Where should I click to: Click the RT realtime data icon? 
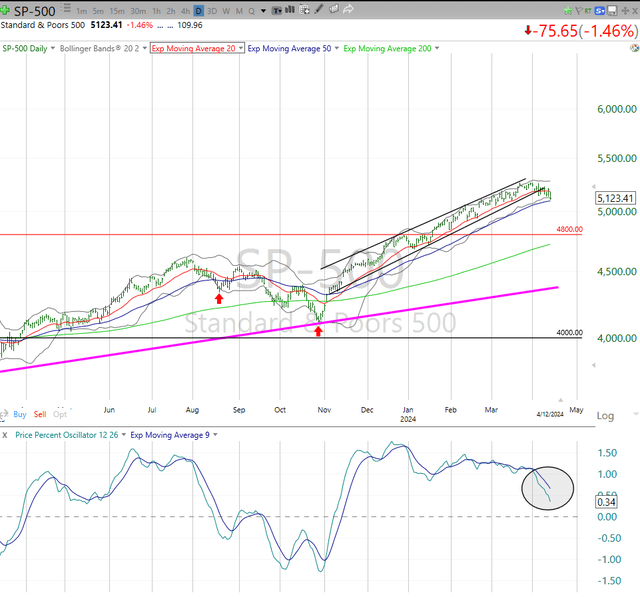[x=588, y=11]
